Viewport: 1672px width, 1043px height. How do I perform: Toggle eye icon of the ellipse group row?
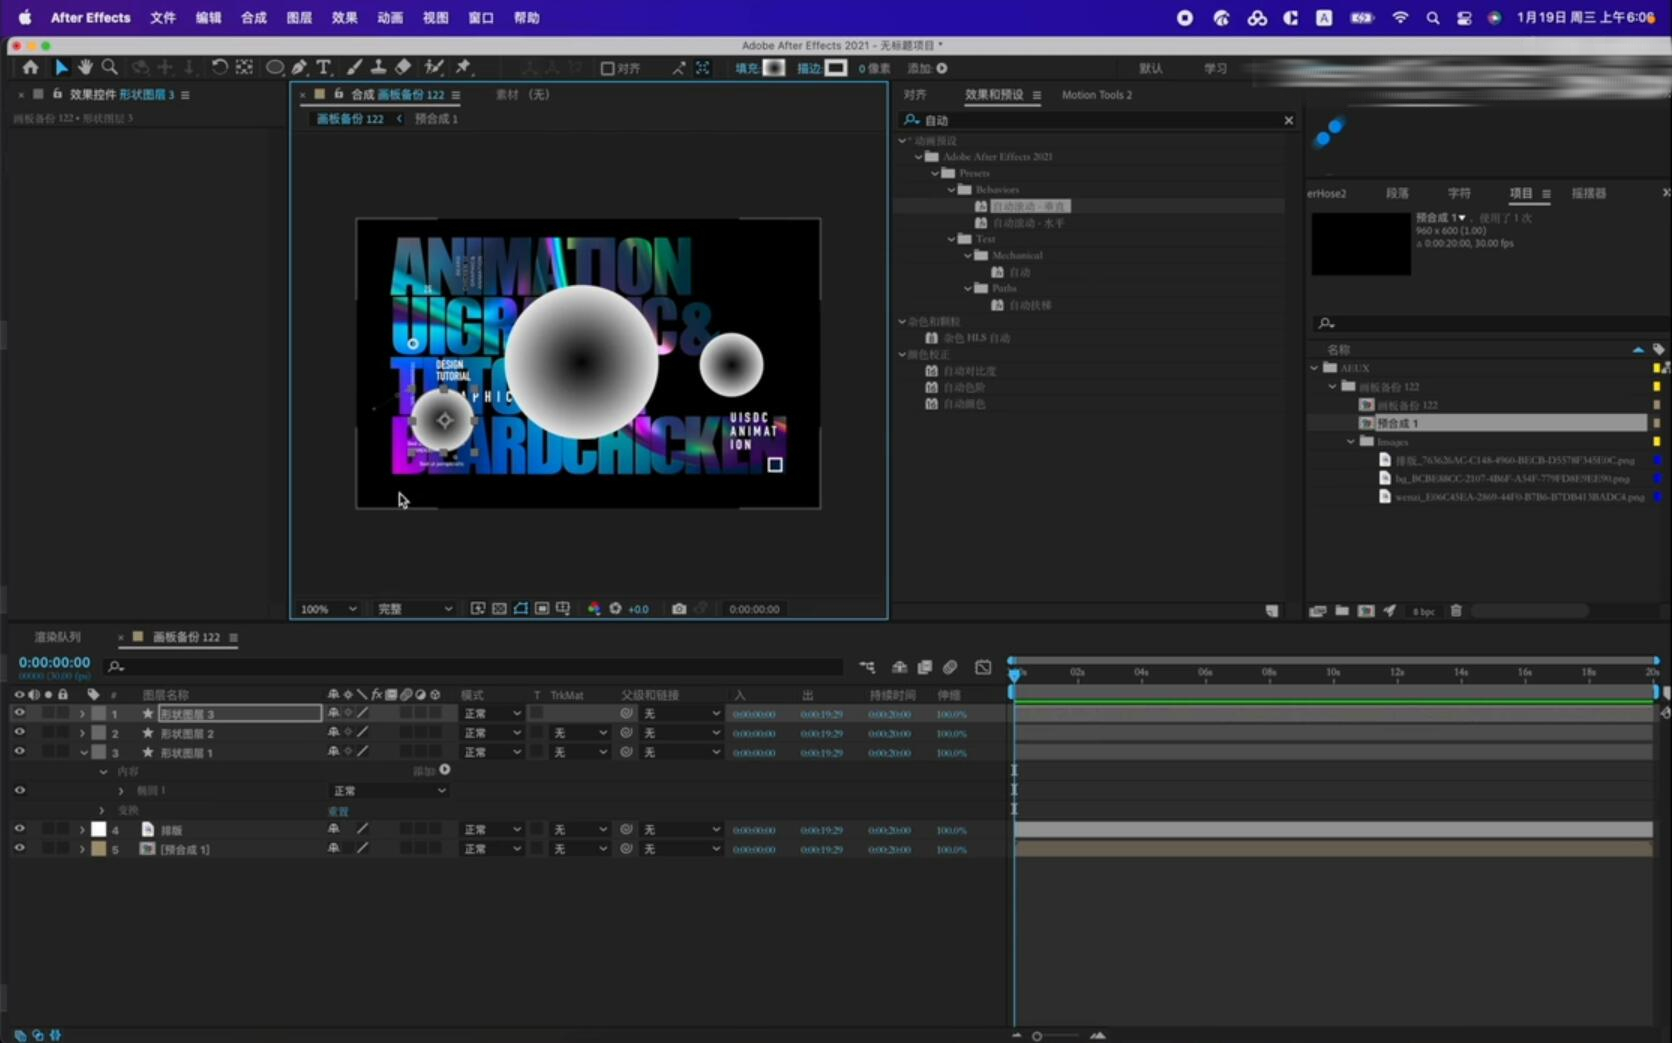[19, 790]
